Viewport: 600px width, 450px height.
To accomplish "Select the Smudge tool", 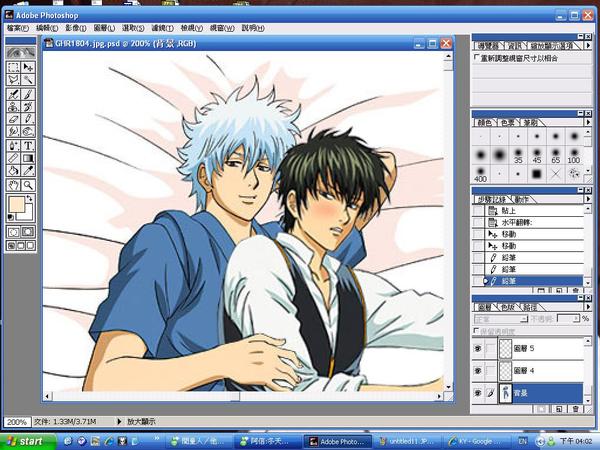I will [13, 131].
